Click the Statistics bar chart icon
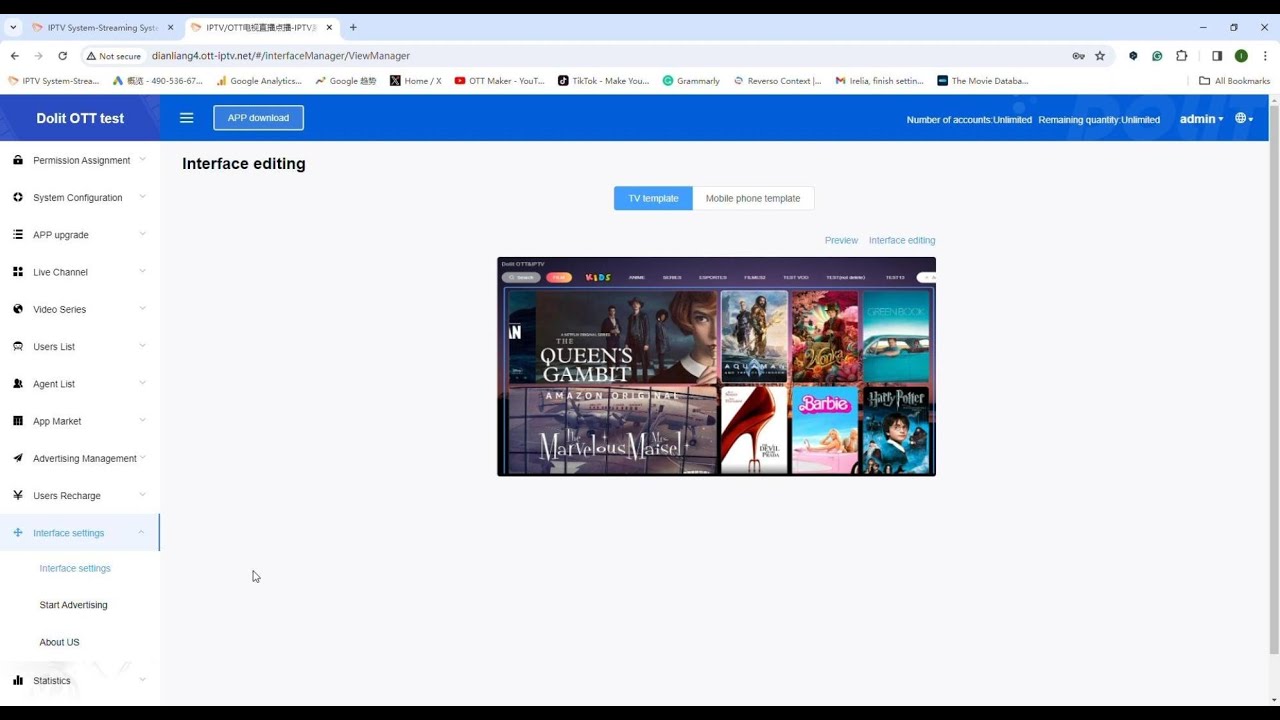This screenshot has width=1280, height=720. [18, 680]
